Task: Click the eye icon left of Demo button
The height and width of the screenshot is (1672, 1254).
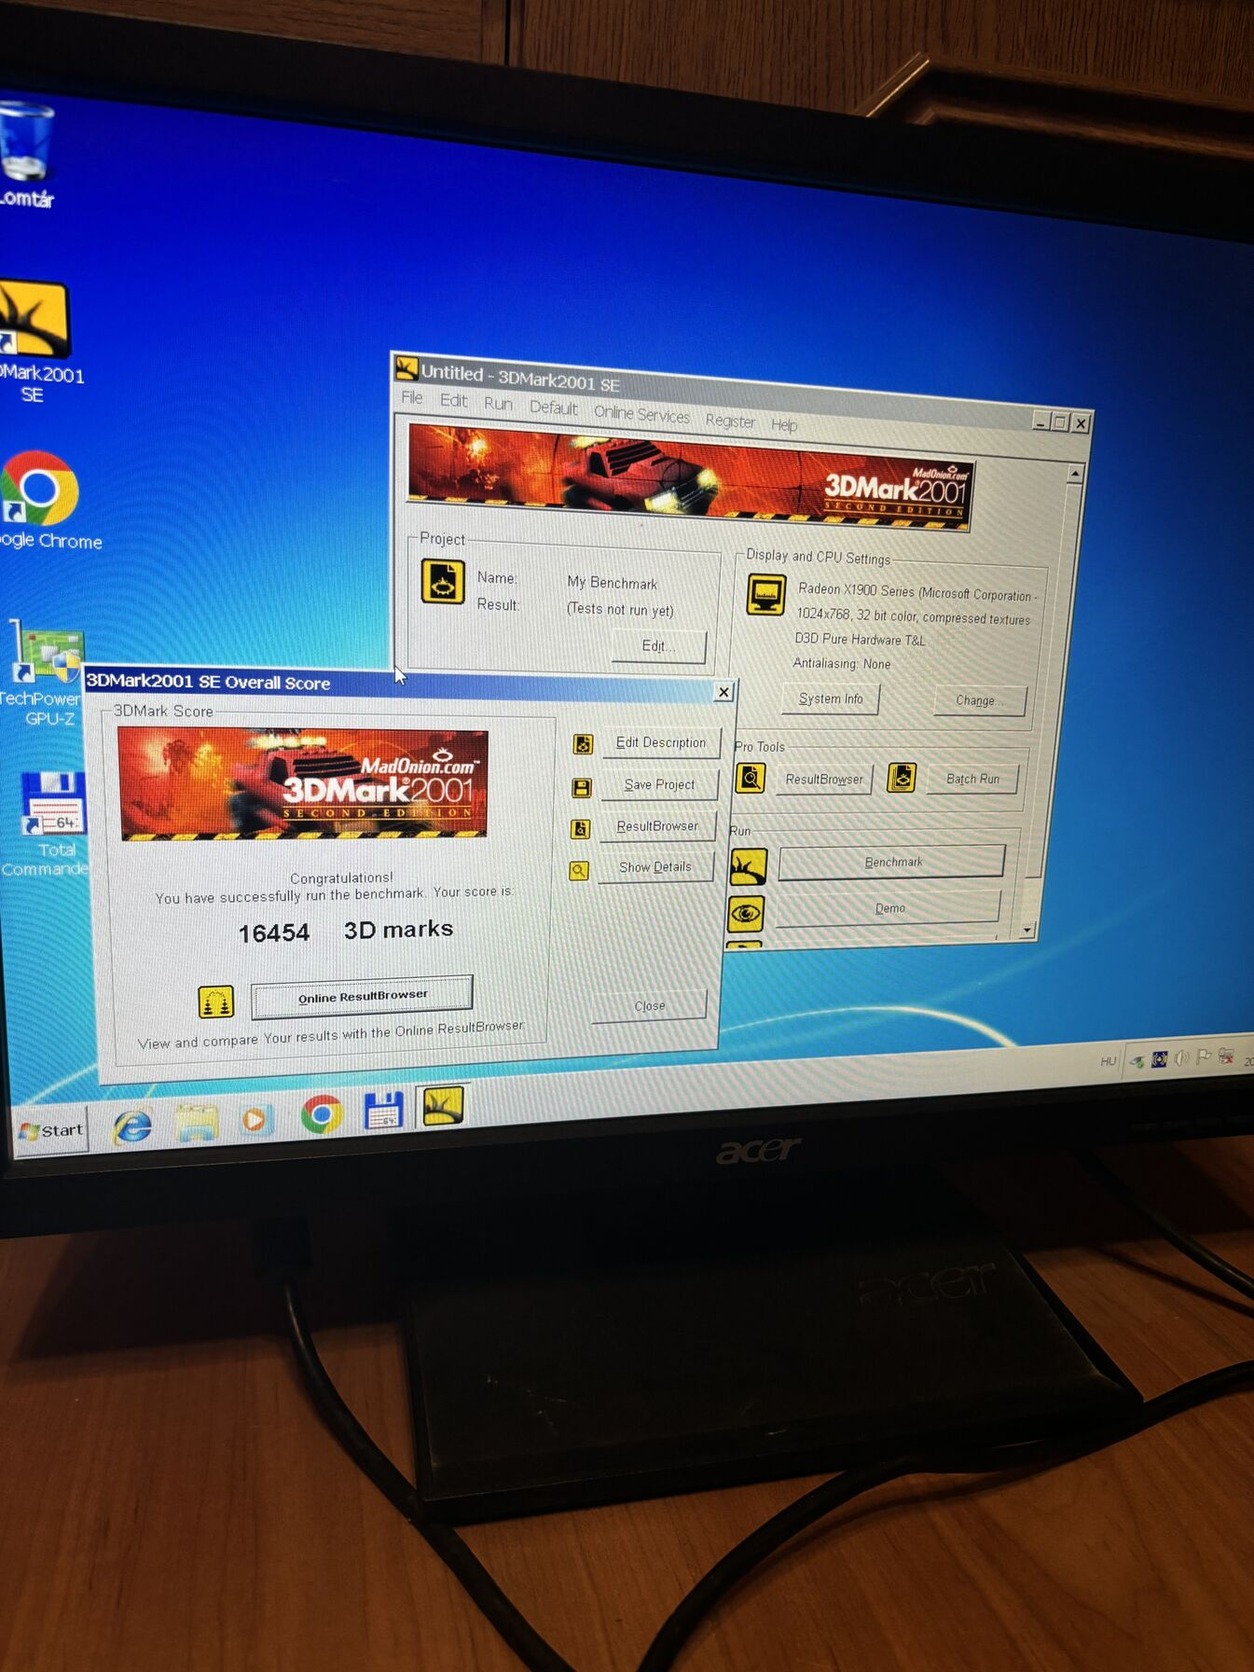Action: (x=746, y=913)
